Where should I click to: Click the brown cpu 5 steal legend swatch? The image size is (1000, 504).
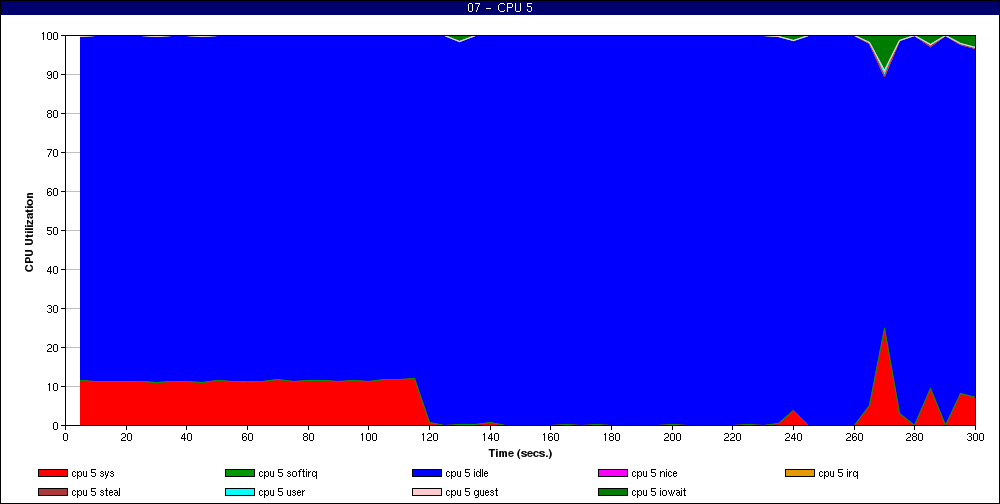[x=52, y=492]
